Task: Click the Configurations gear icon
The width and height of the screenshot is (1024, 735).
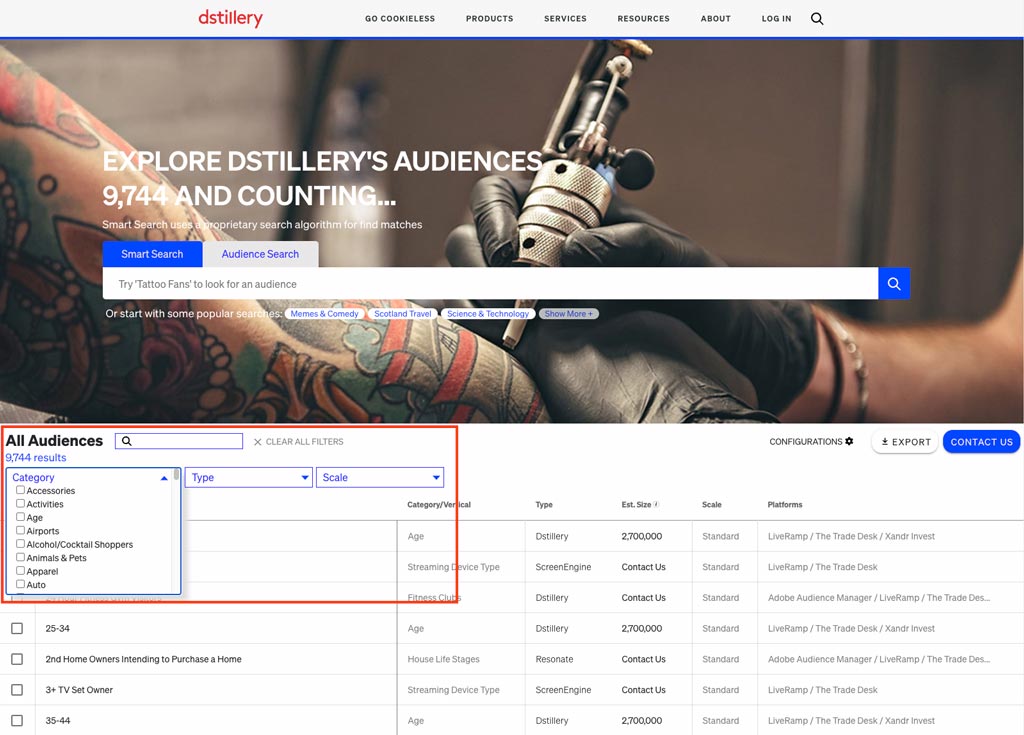Action: coord(849,441)
